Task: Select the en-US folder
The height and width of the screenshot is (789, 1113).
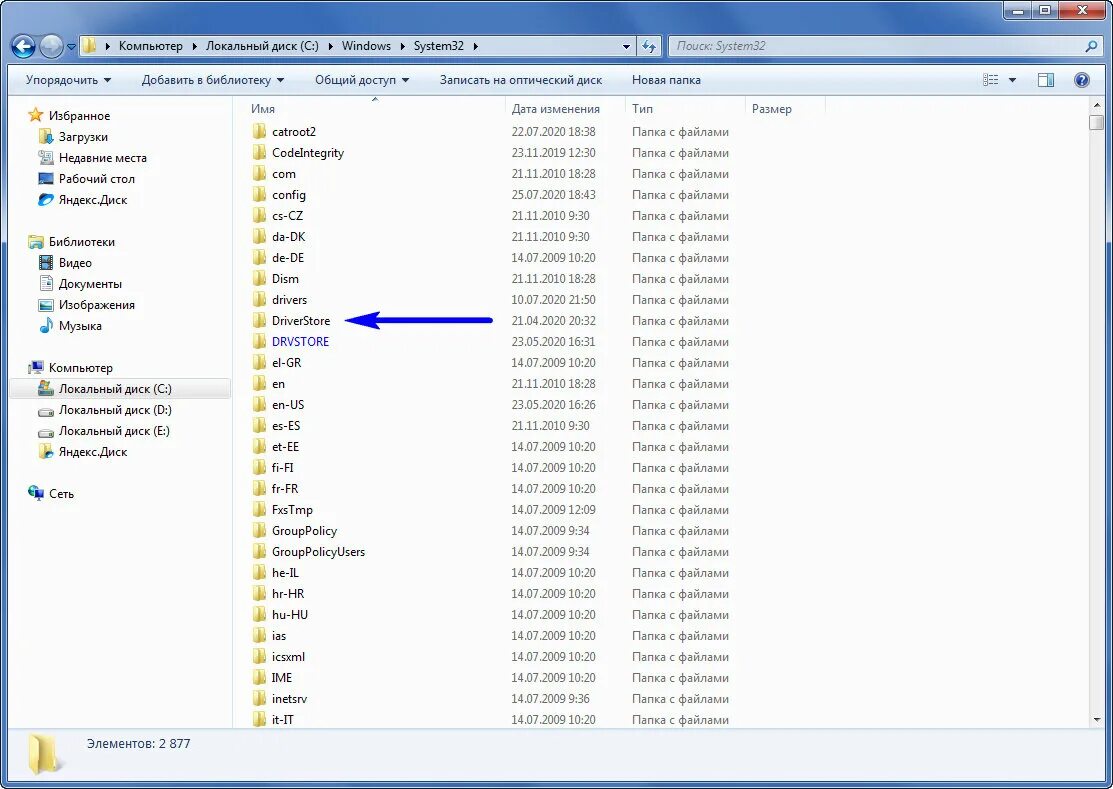Action: (x=287, y=404)
